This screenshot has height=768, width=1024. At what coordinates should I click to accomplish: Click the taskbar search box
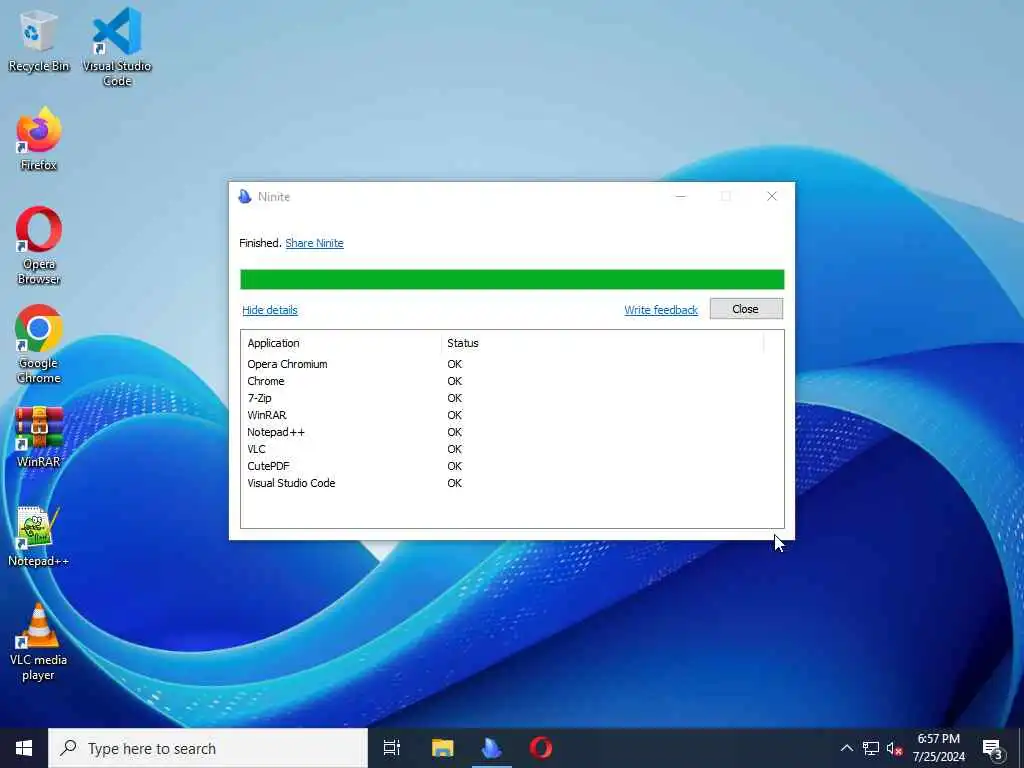pos(208,748)
